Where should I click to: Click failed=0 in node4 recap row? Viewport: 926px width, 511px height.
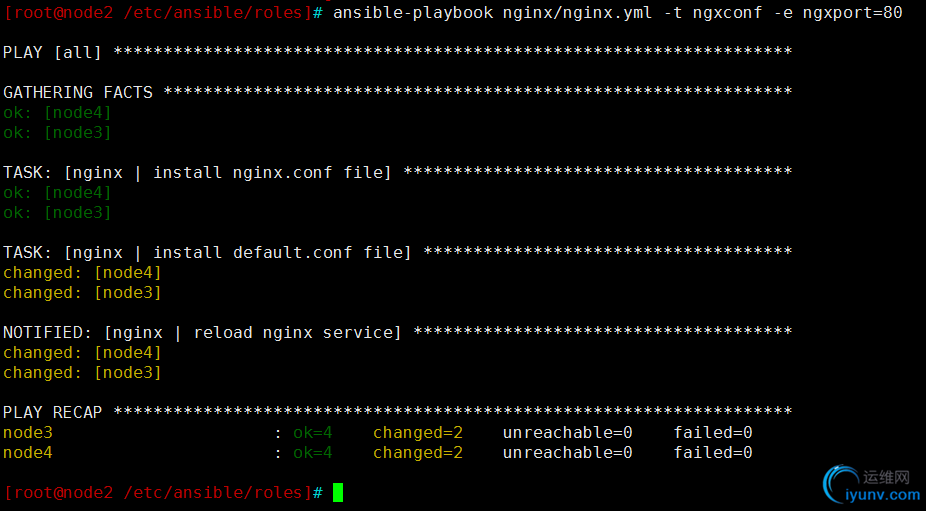tap(712, 452)
